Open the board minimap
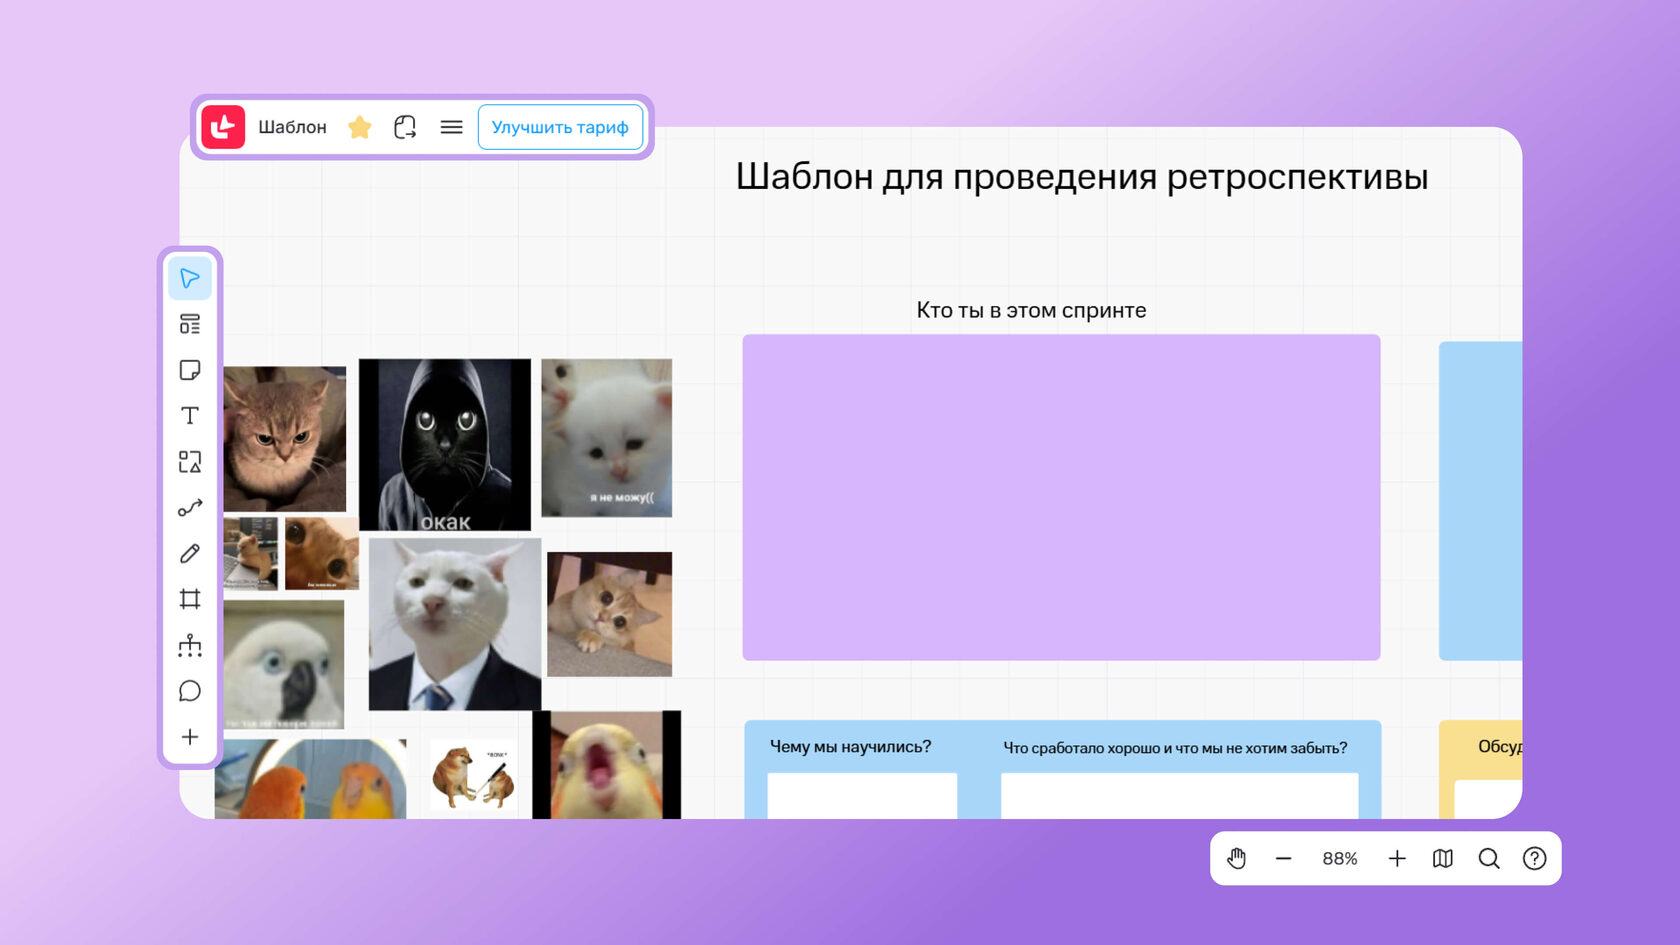The height and width of the screenshot is (945, 1680). click(1442, 858)
